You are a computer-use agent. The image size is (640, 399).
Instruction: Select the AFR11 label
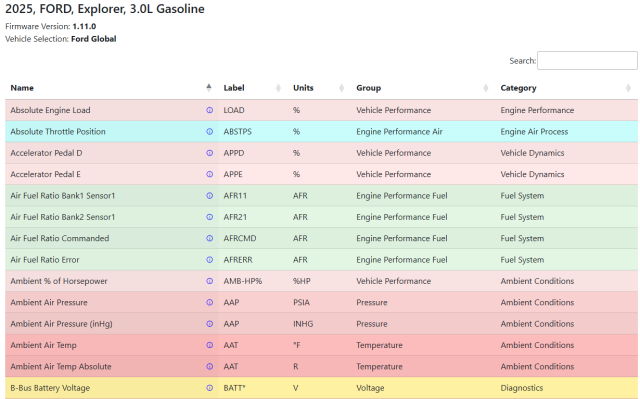[x=235, y=195]
